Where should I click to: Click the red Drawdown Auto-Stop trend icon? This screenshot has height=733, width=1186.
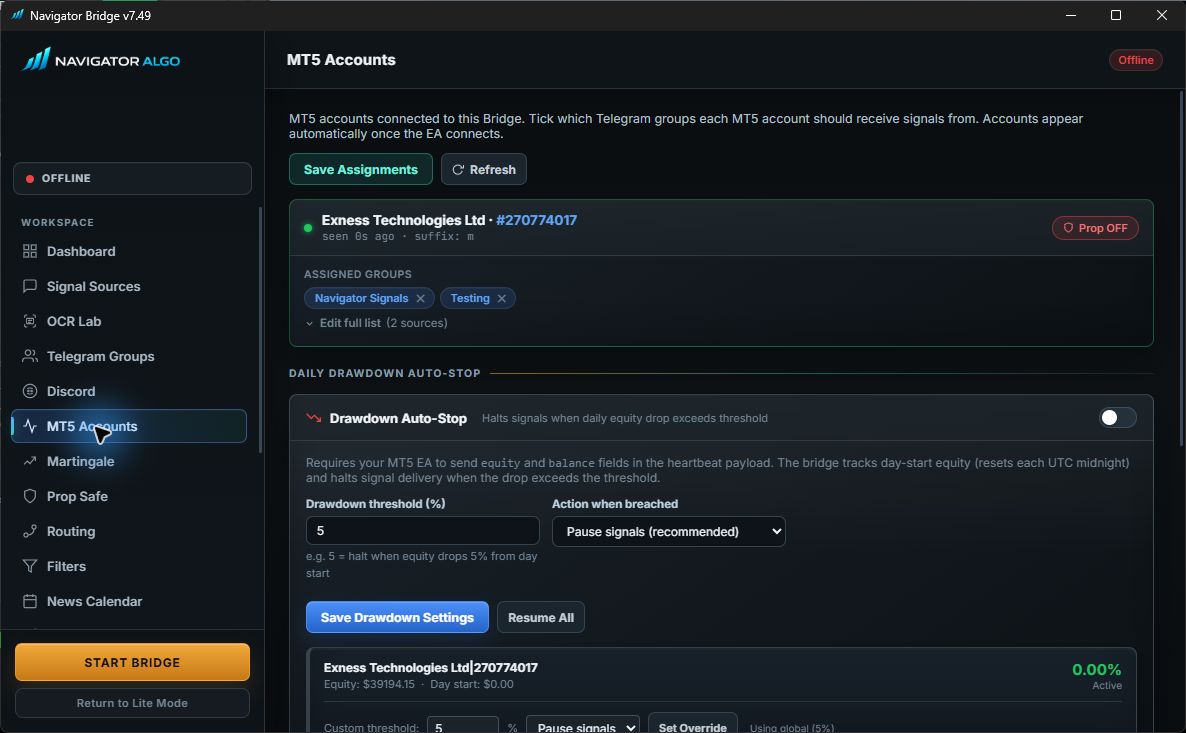tap(313, 418)
